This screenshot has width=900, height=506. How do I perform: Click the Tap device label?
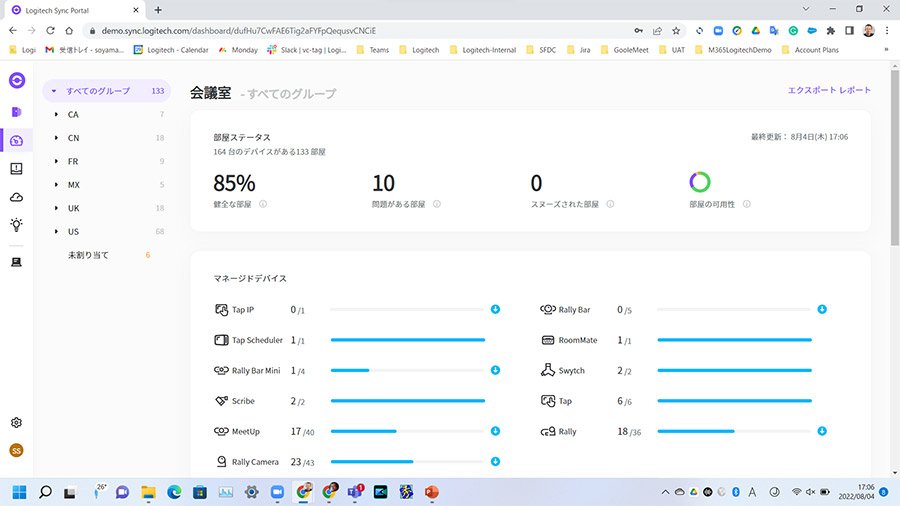pyautogui.click(x=565, y=401)
